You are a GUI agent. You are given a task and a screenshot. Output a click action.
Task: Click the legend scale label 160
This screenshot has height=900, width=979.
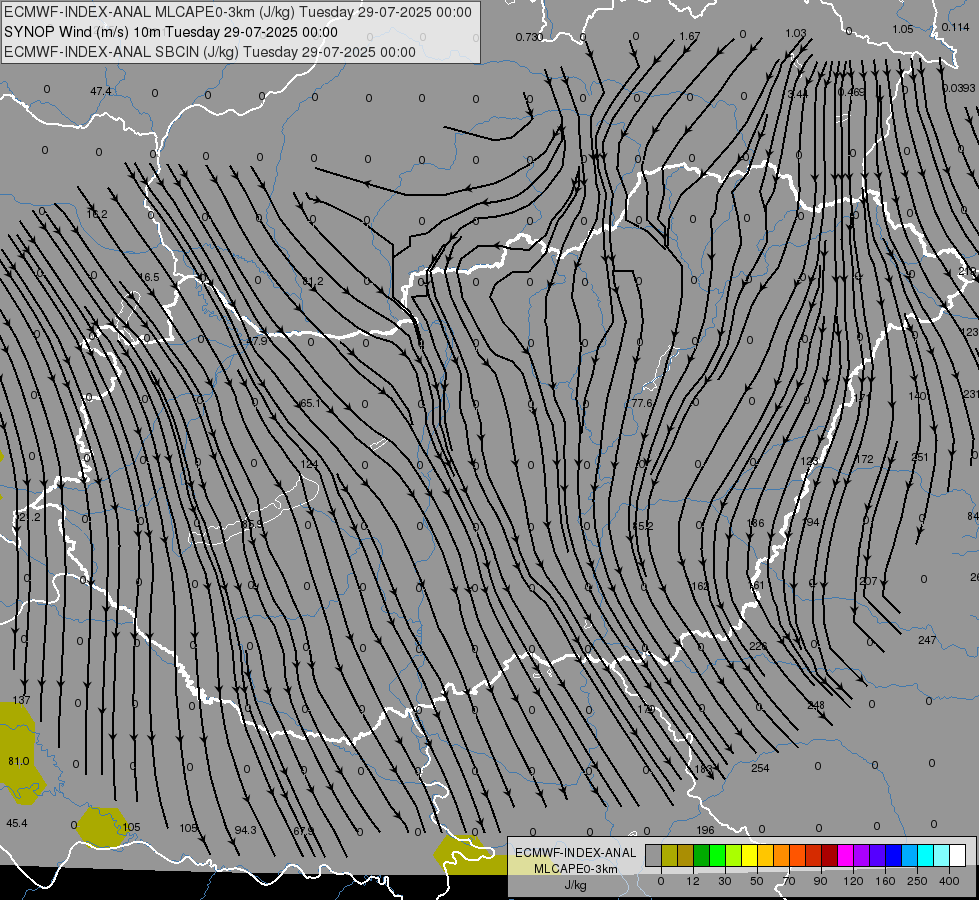tap(885, 881)
